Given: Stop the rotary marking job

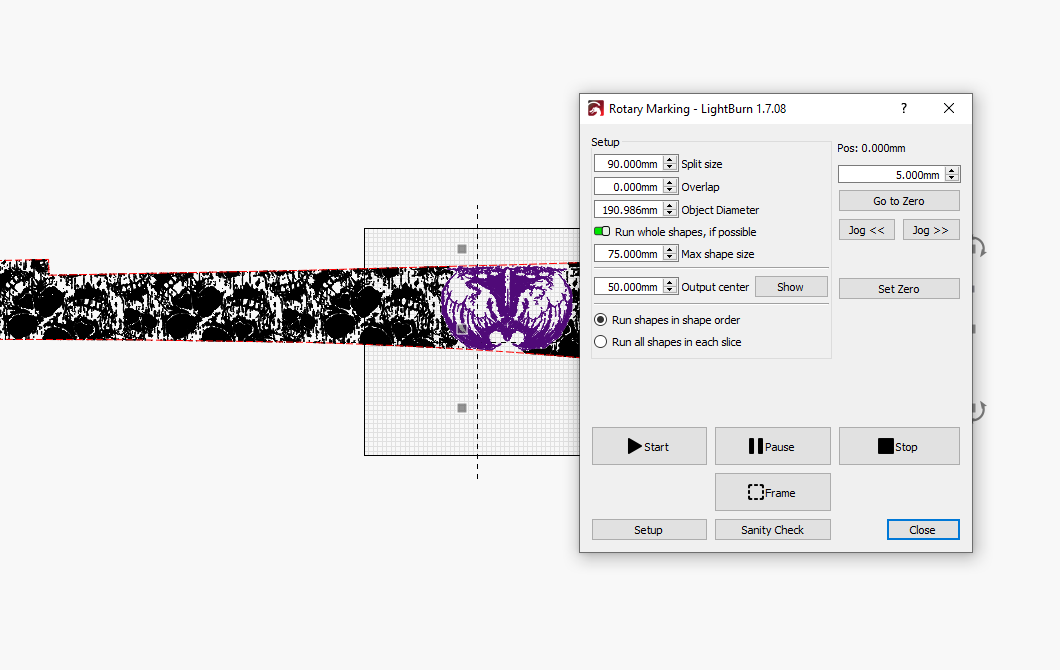Looking at the screenshot, I should point(899,446).
